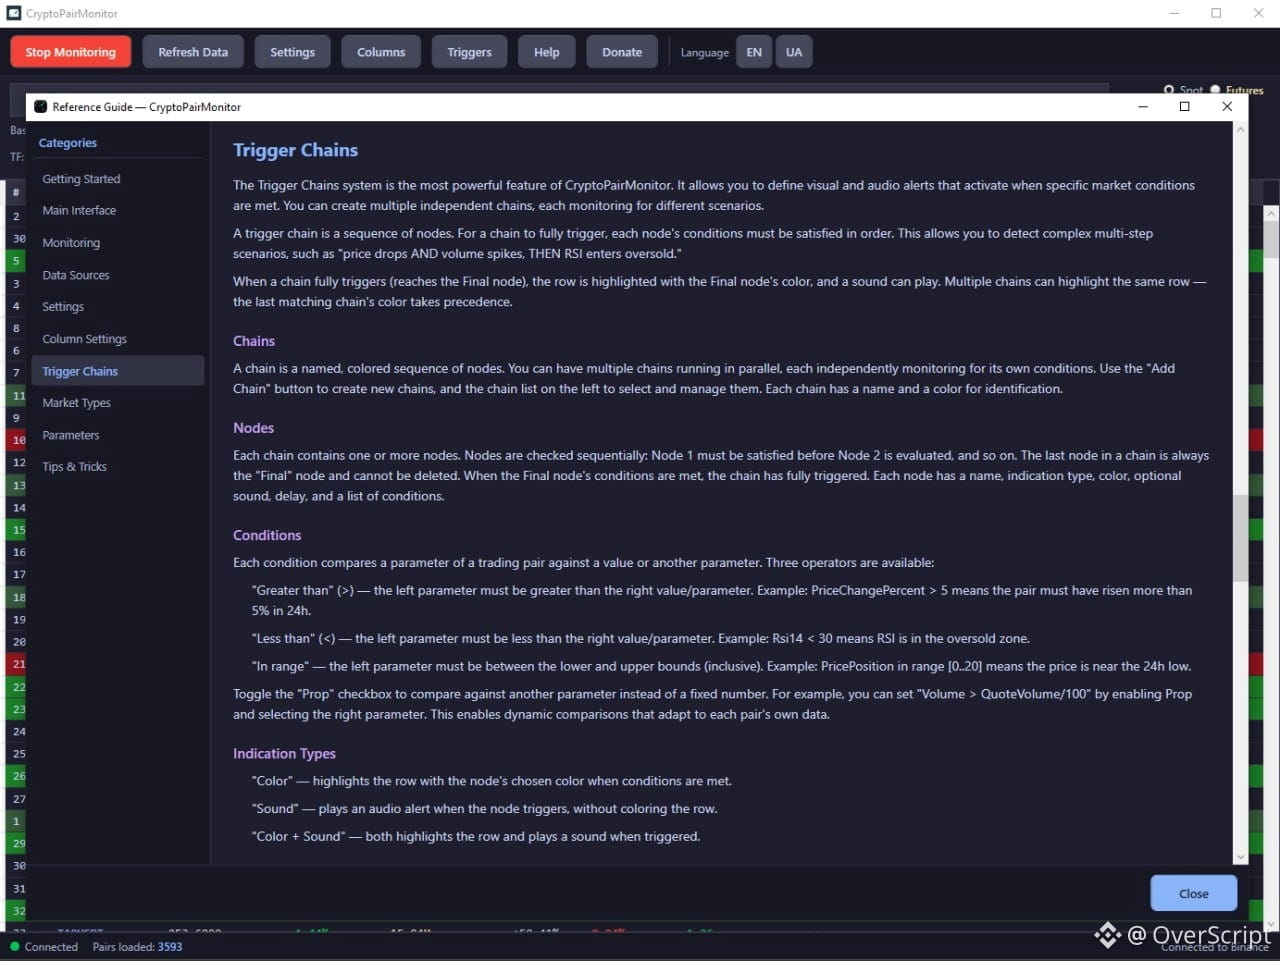This screenshot has height=961, width=1280.
Task: Click the Chains section heading
Action: pos(254,341)
